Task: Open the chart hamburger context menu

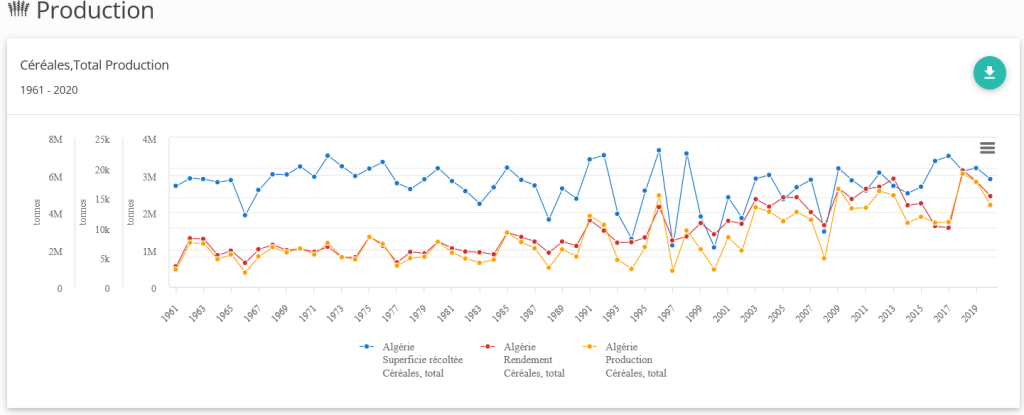Action: 987,148
